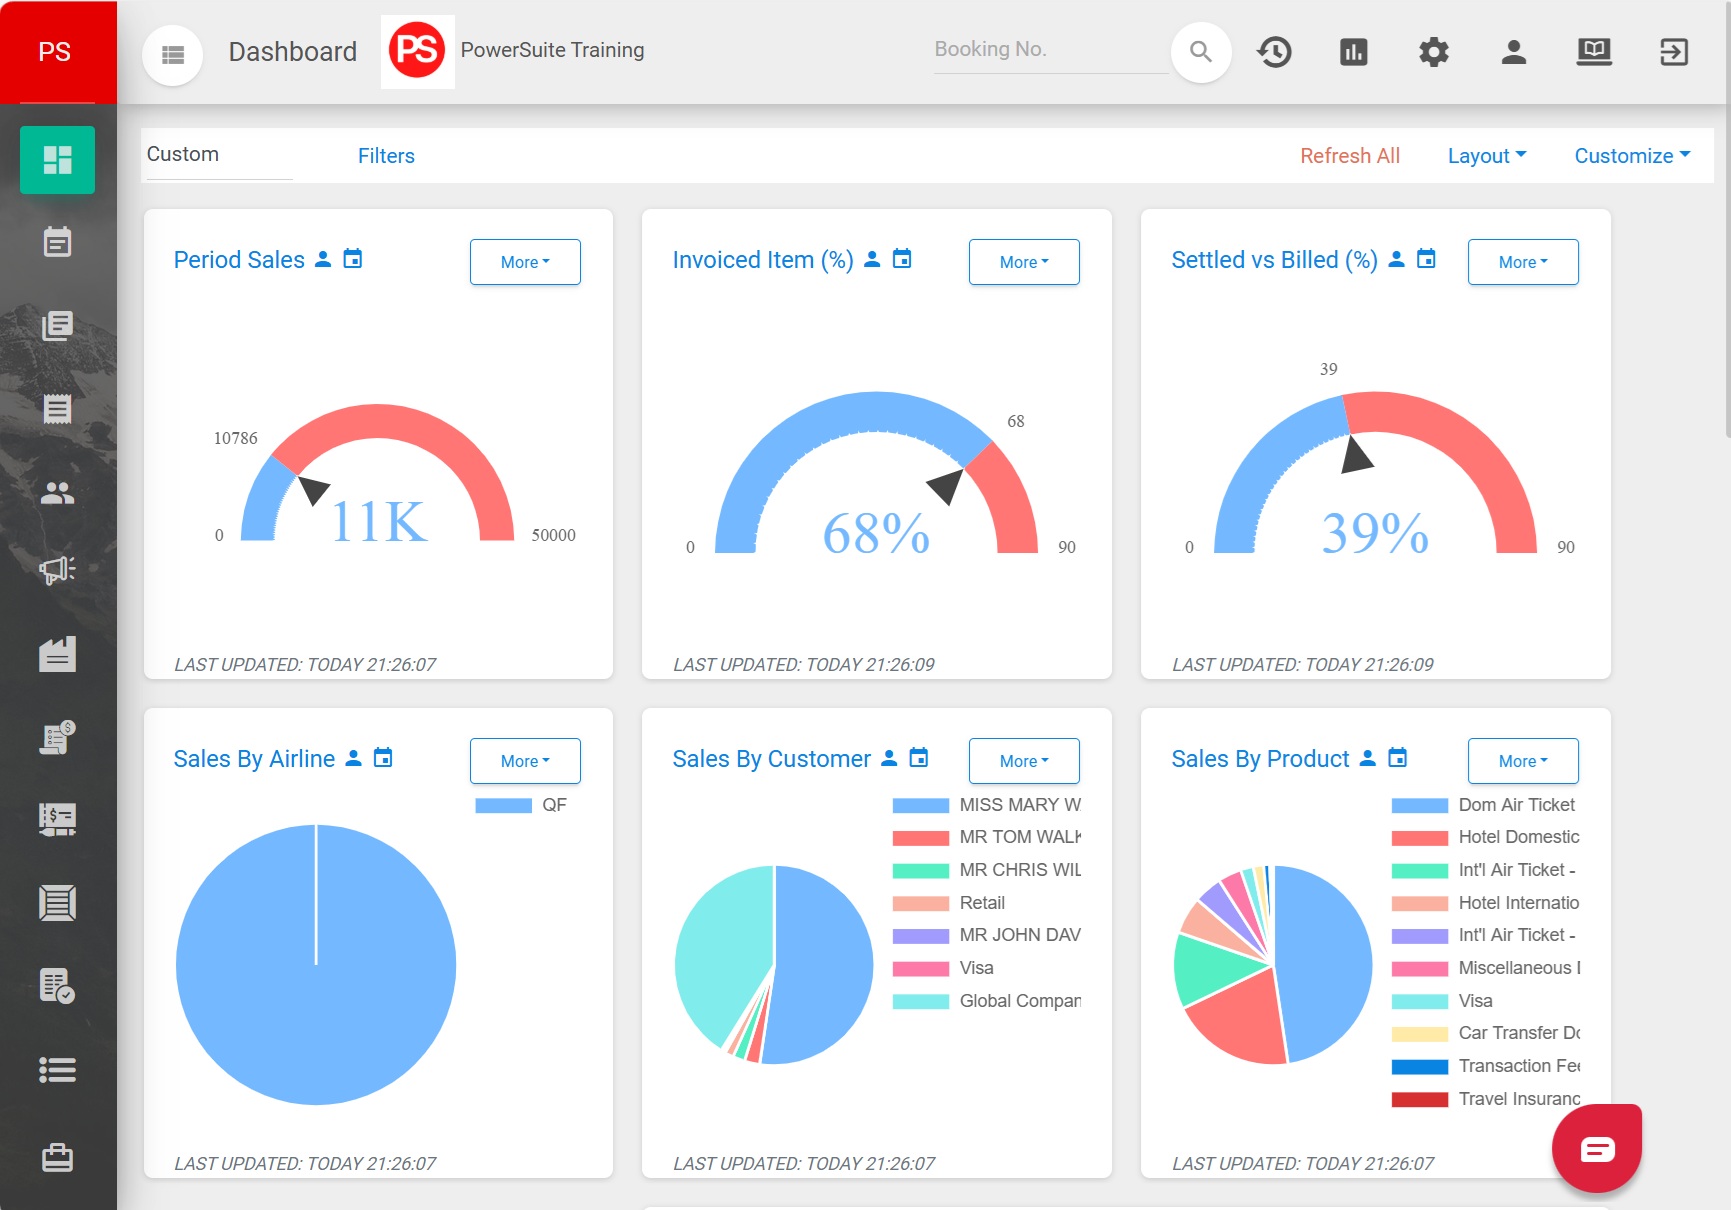Open the history clock icon
The width and height of the screenshot is (1731, 1210).
[x=1274, y=52]
